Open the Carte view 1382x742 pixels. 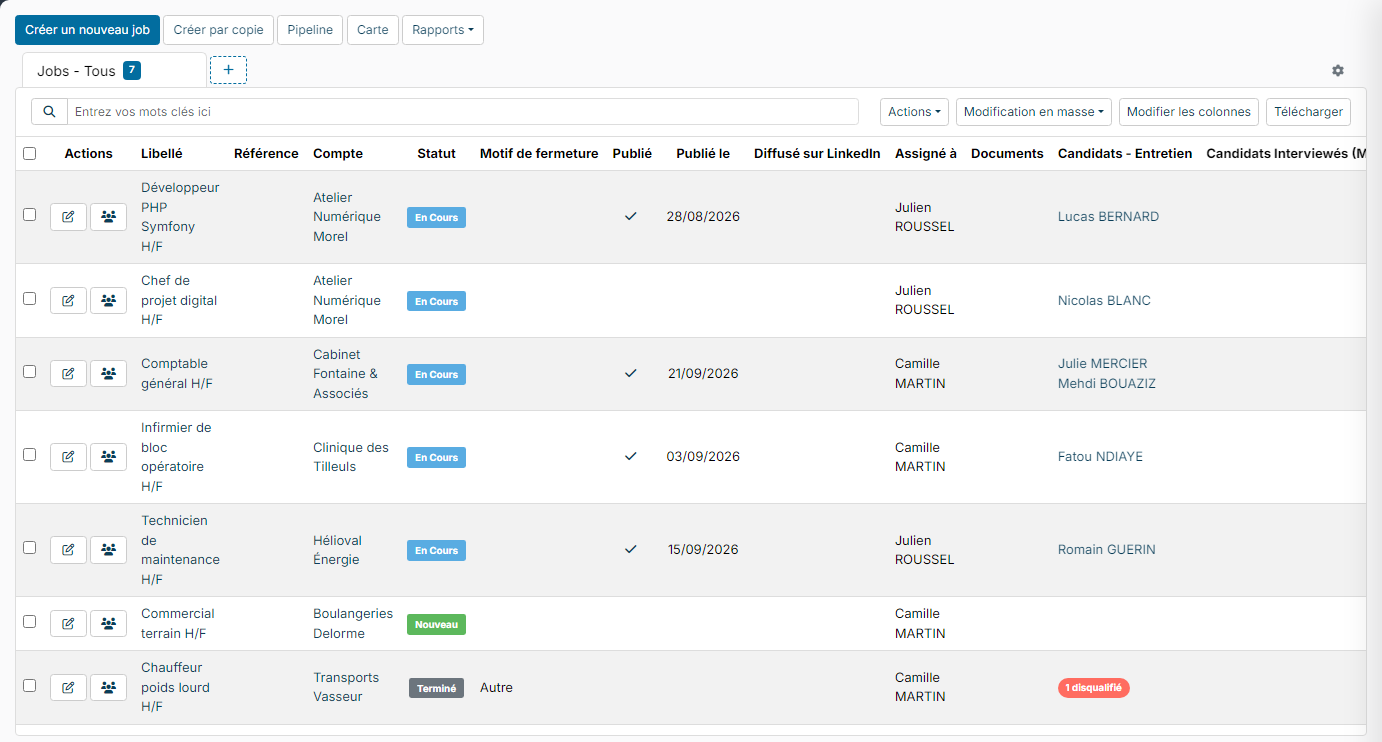[x=373, y=30]
